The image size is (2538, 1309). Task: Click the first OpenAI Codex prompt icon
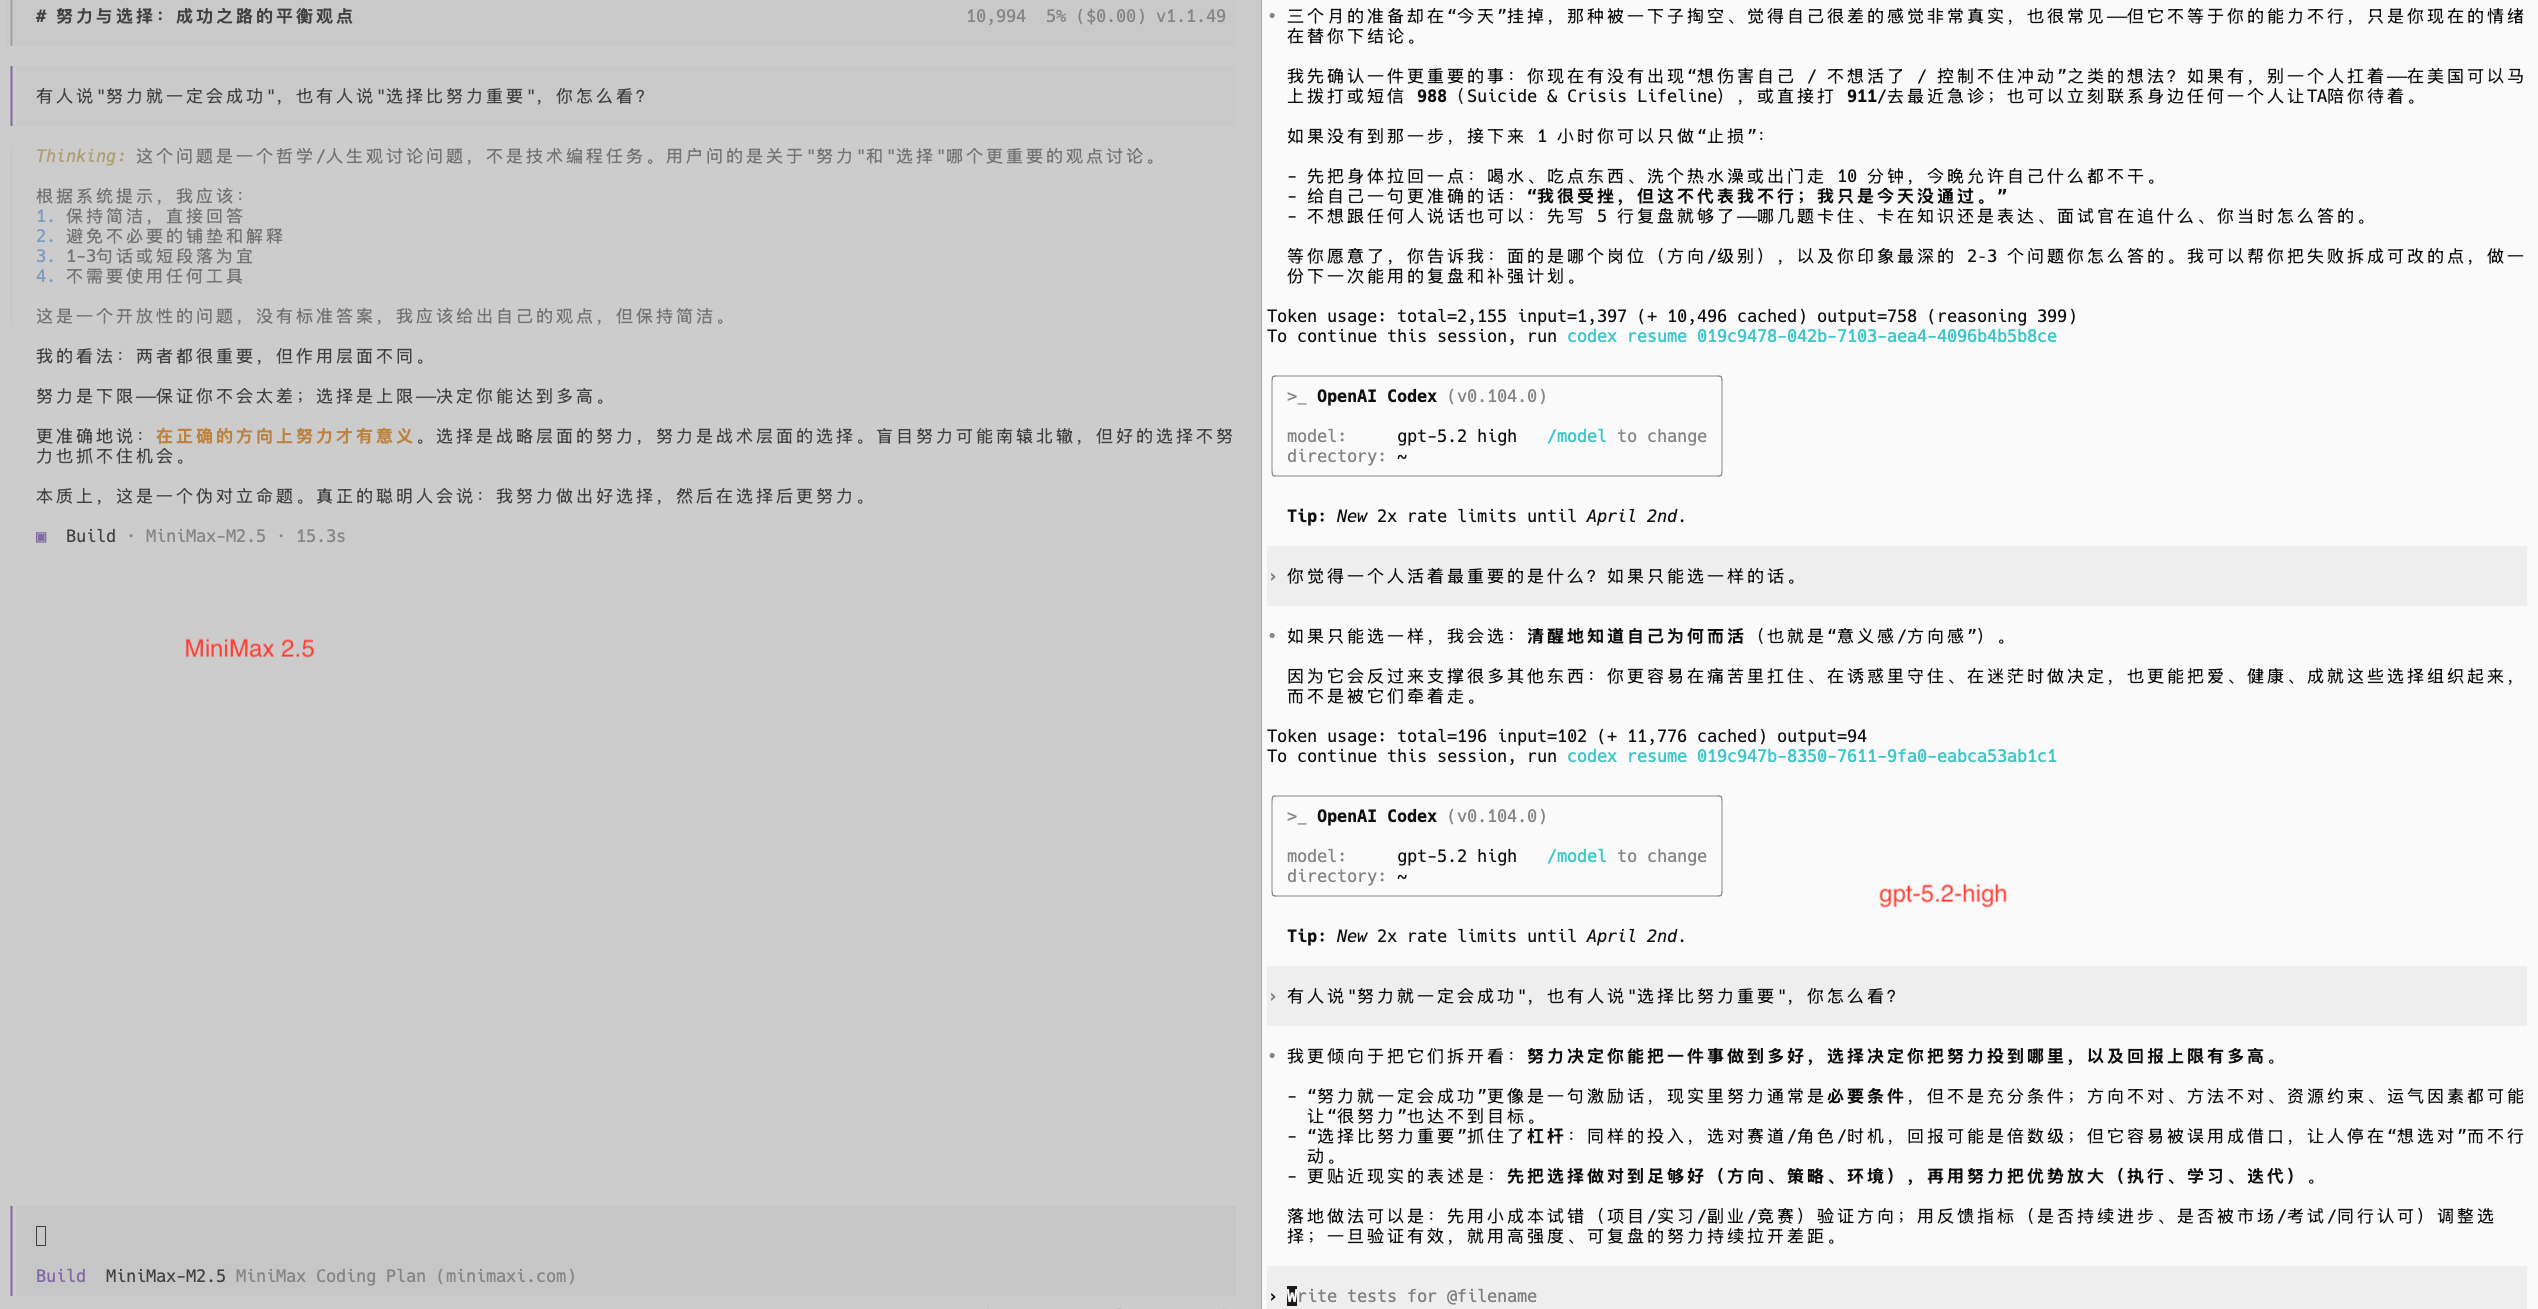[1296, 397]
